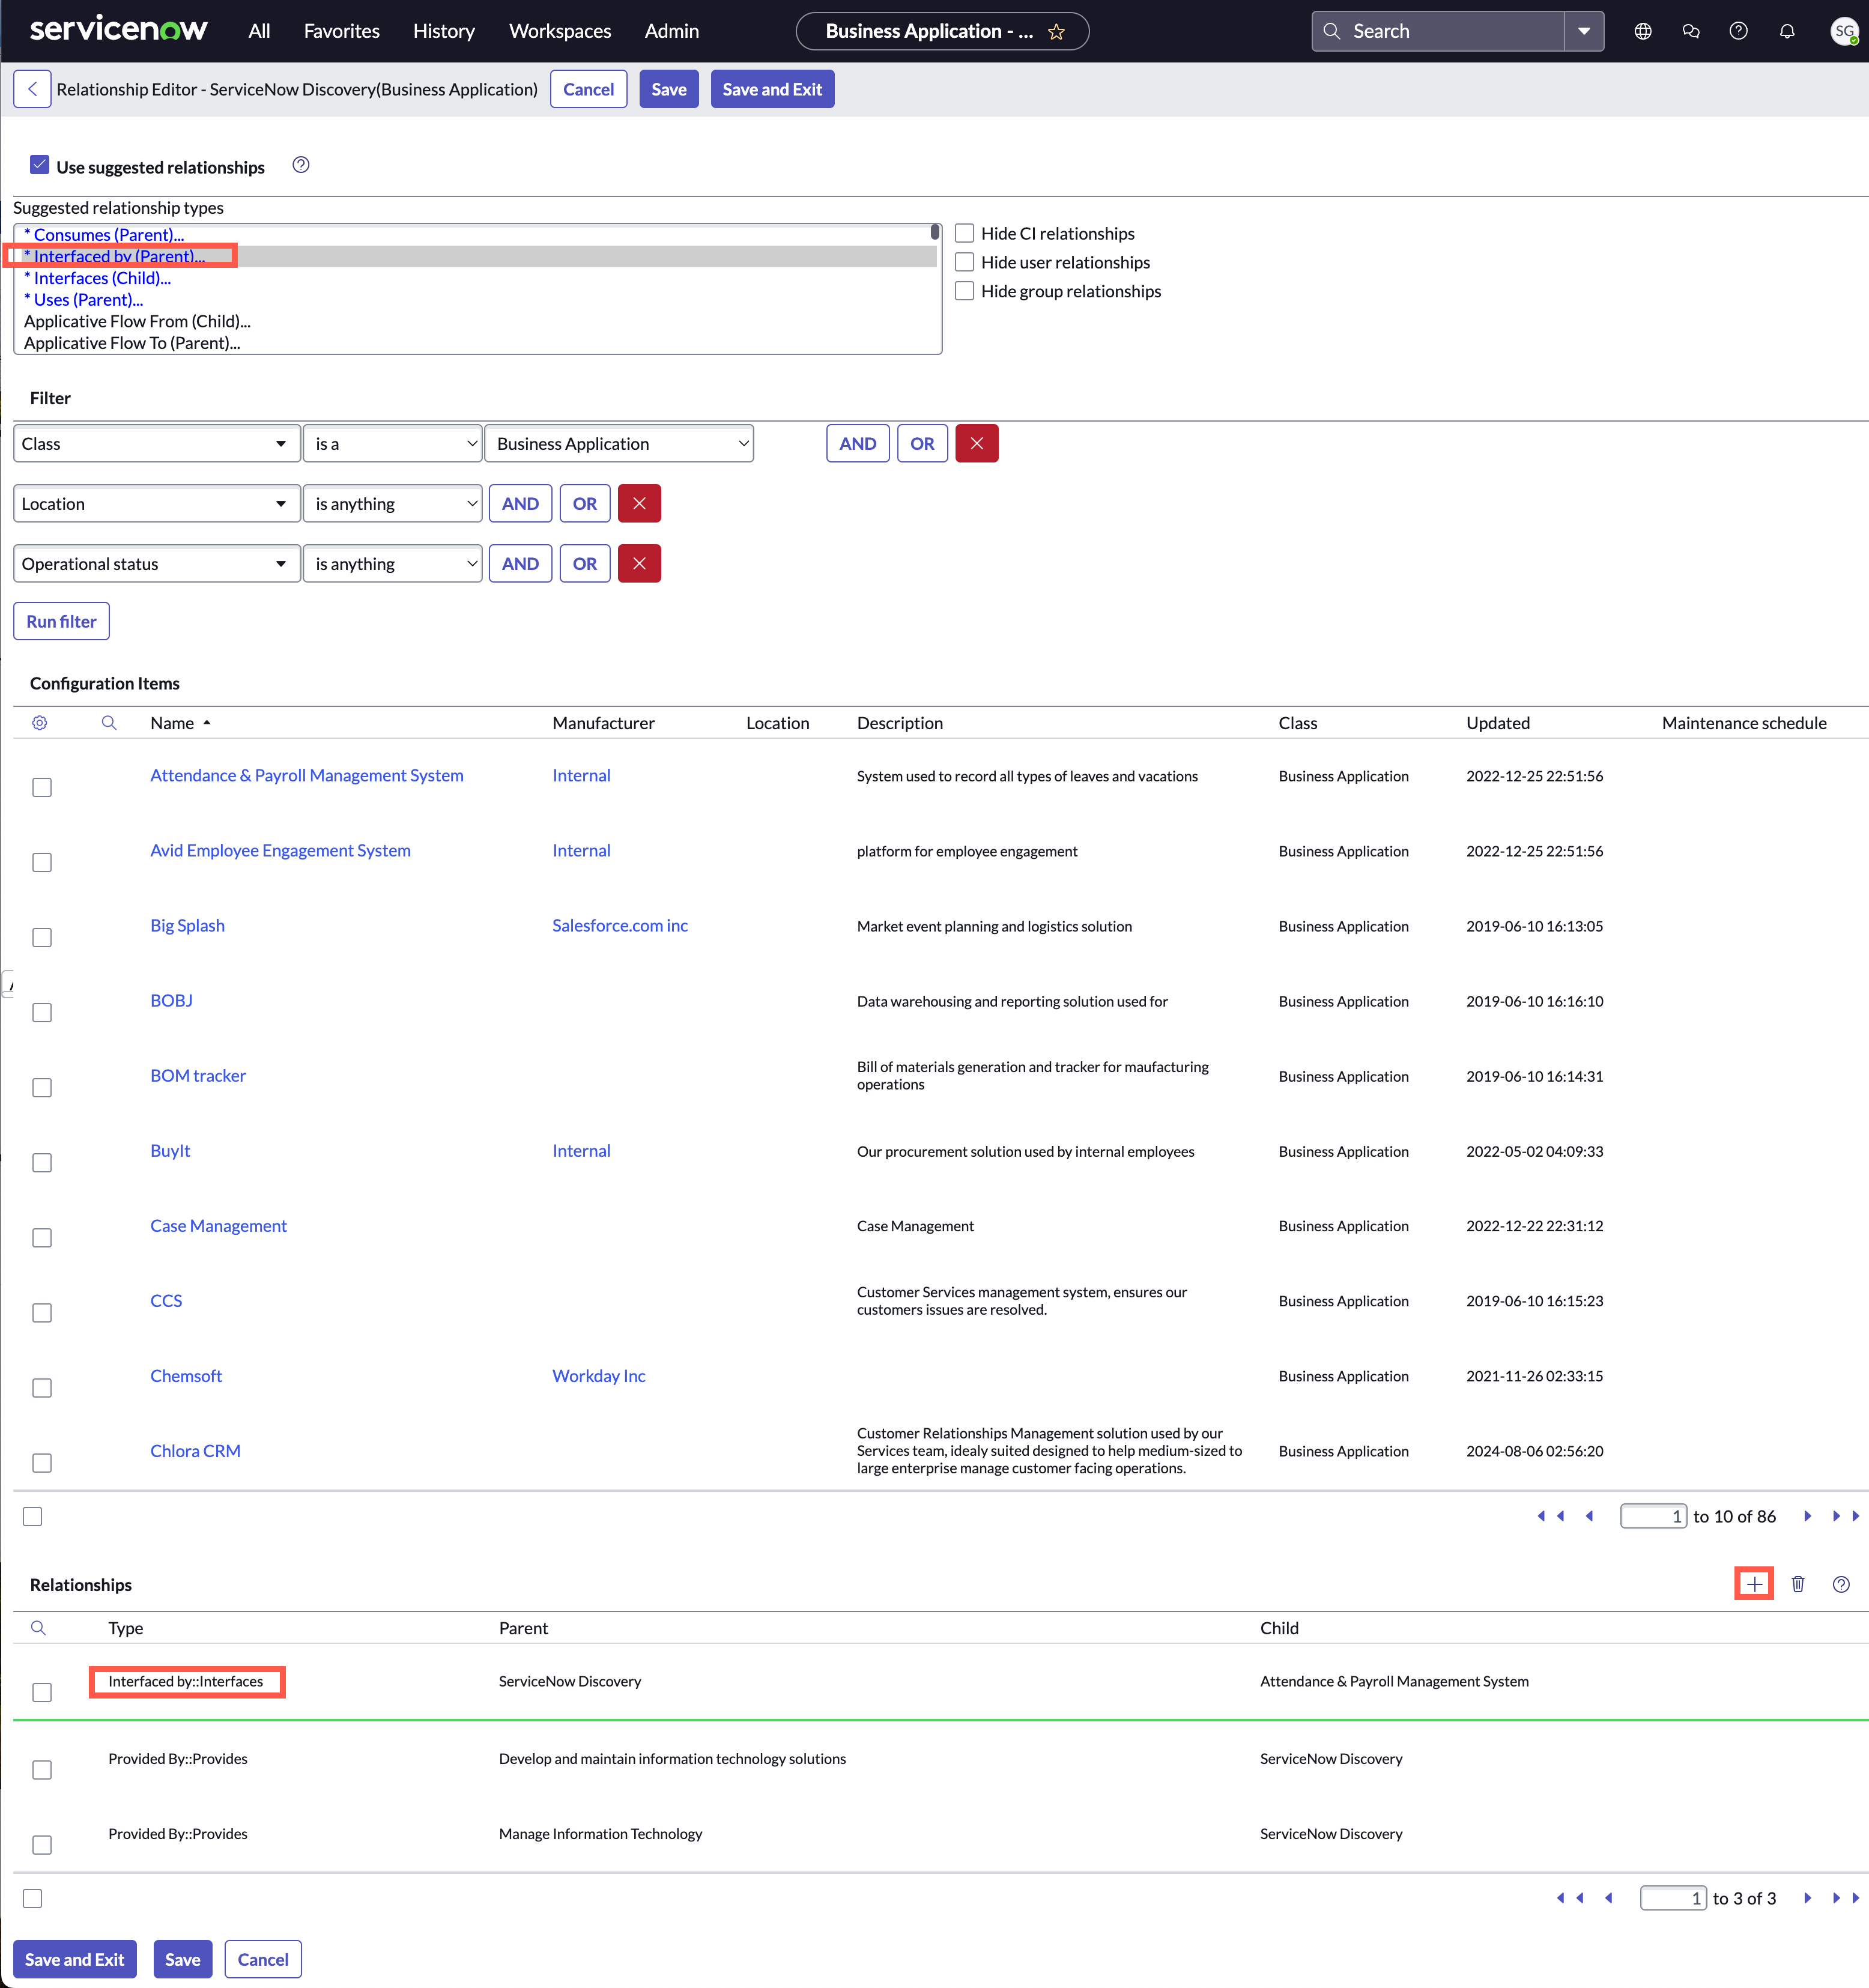The image size is (1869, 1988).
Task: Click the search icon in Relationships table header
Action: click(38, 1628)
